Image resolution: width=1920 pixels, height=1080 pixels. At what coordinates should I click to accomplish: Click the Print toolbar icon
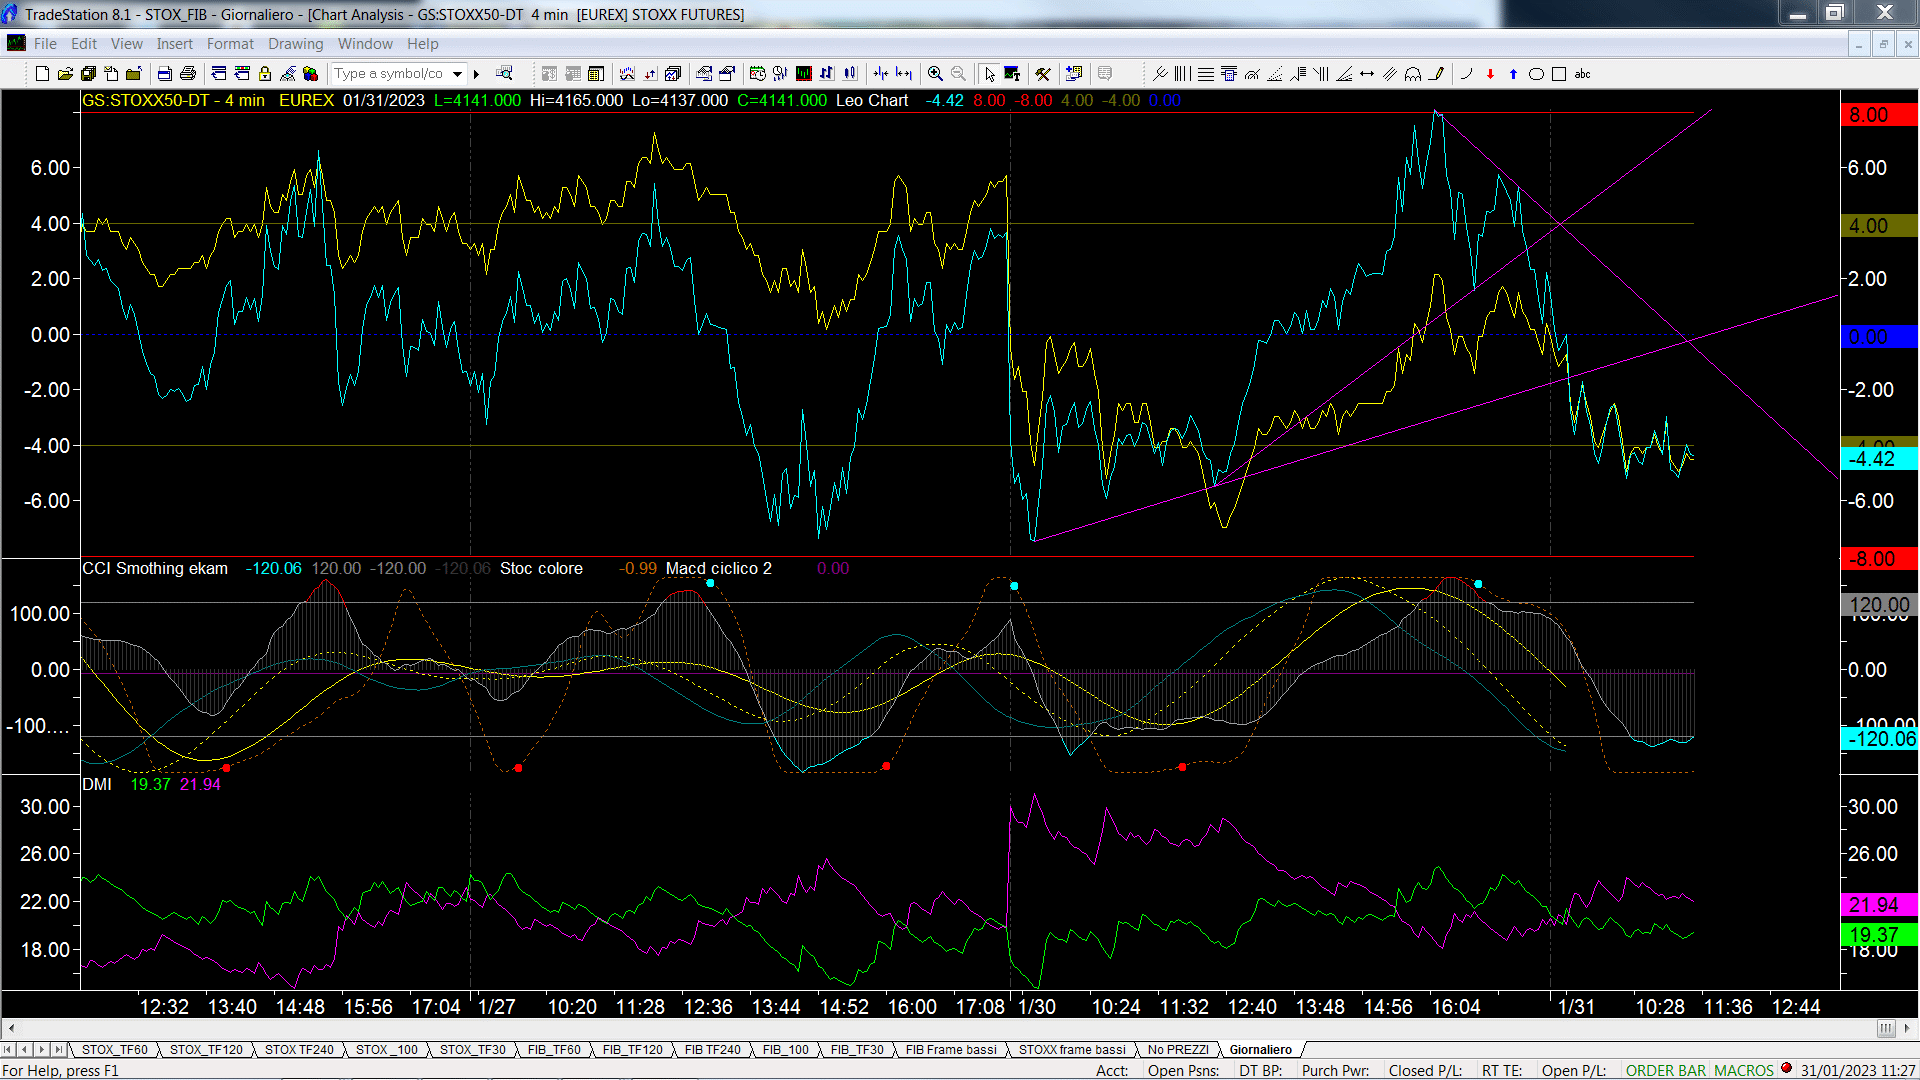click(x=187, y=74)
